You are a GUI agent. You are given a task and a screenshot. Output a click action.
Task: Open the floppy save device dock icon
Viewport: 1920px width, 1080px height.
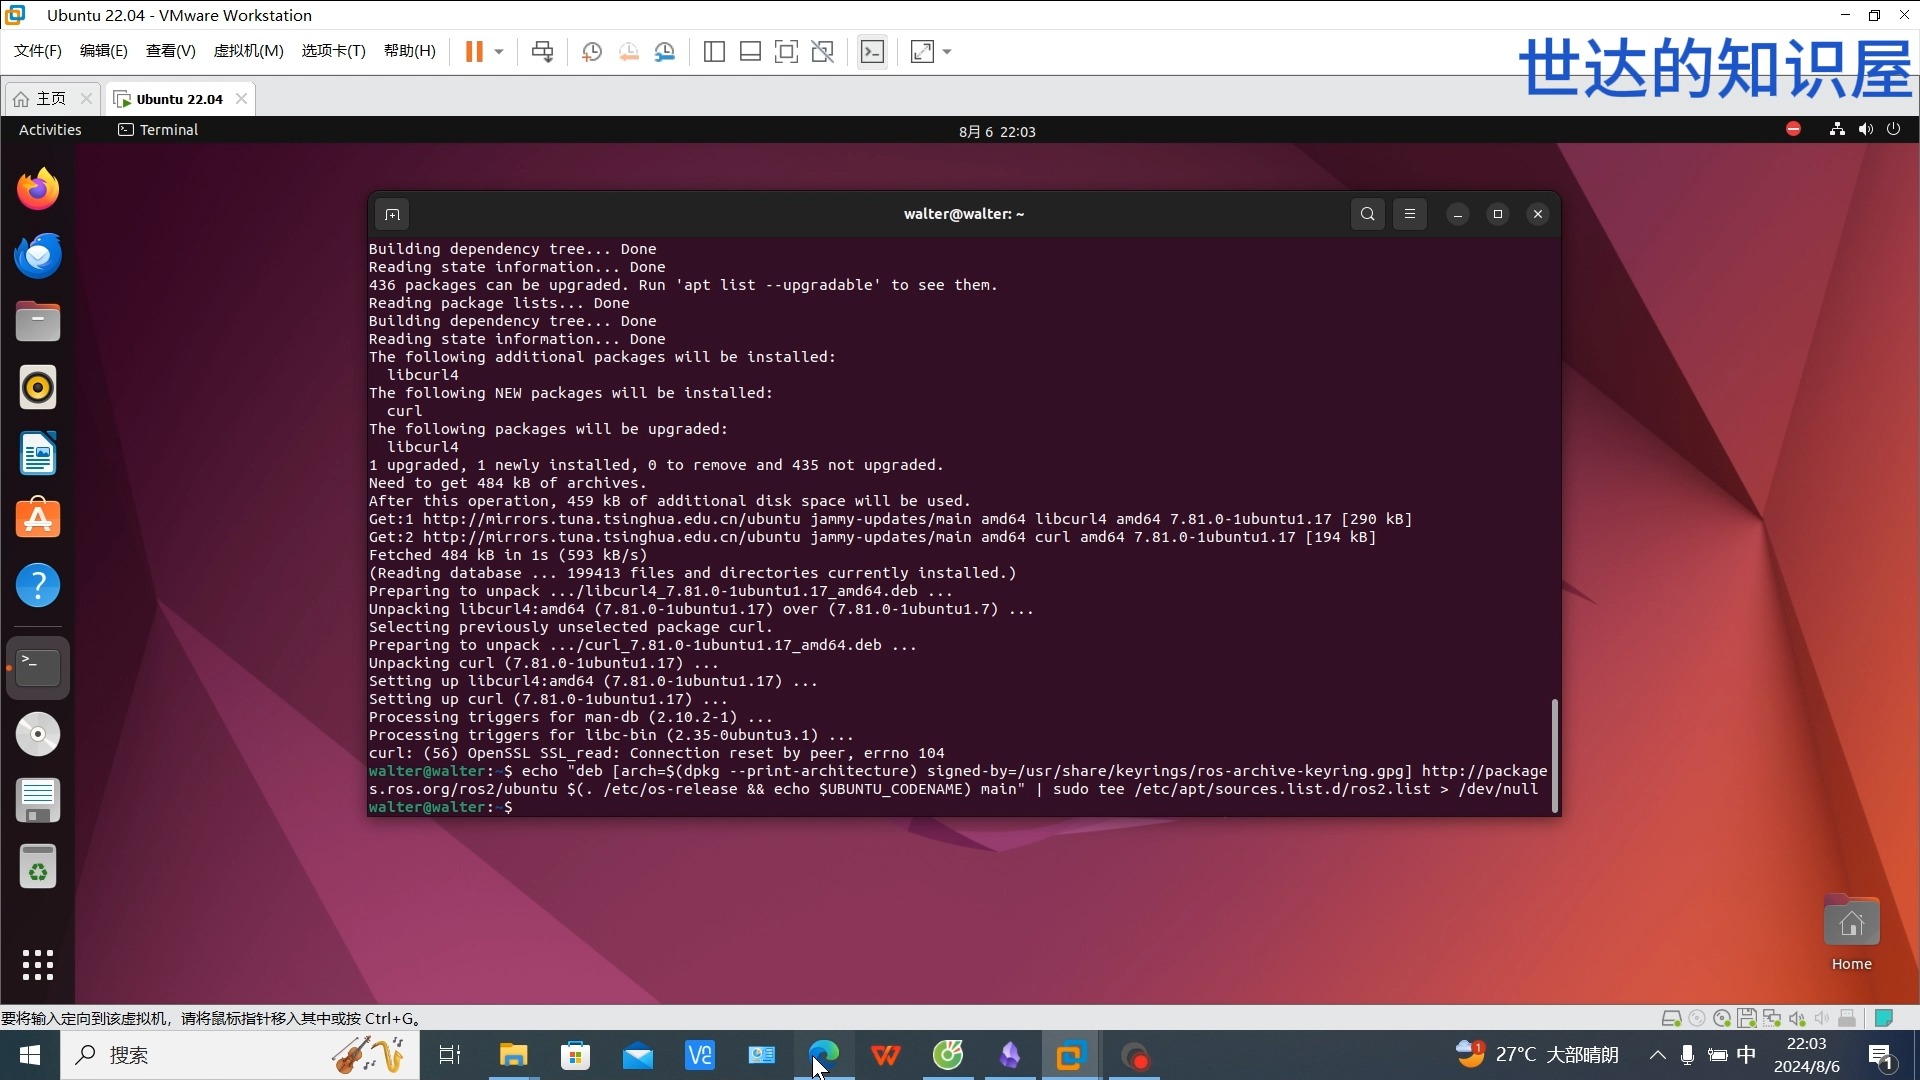click(38, 800)
